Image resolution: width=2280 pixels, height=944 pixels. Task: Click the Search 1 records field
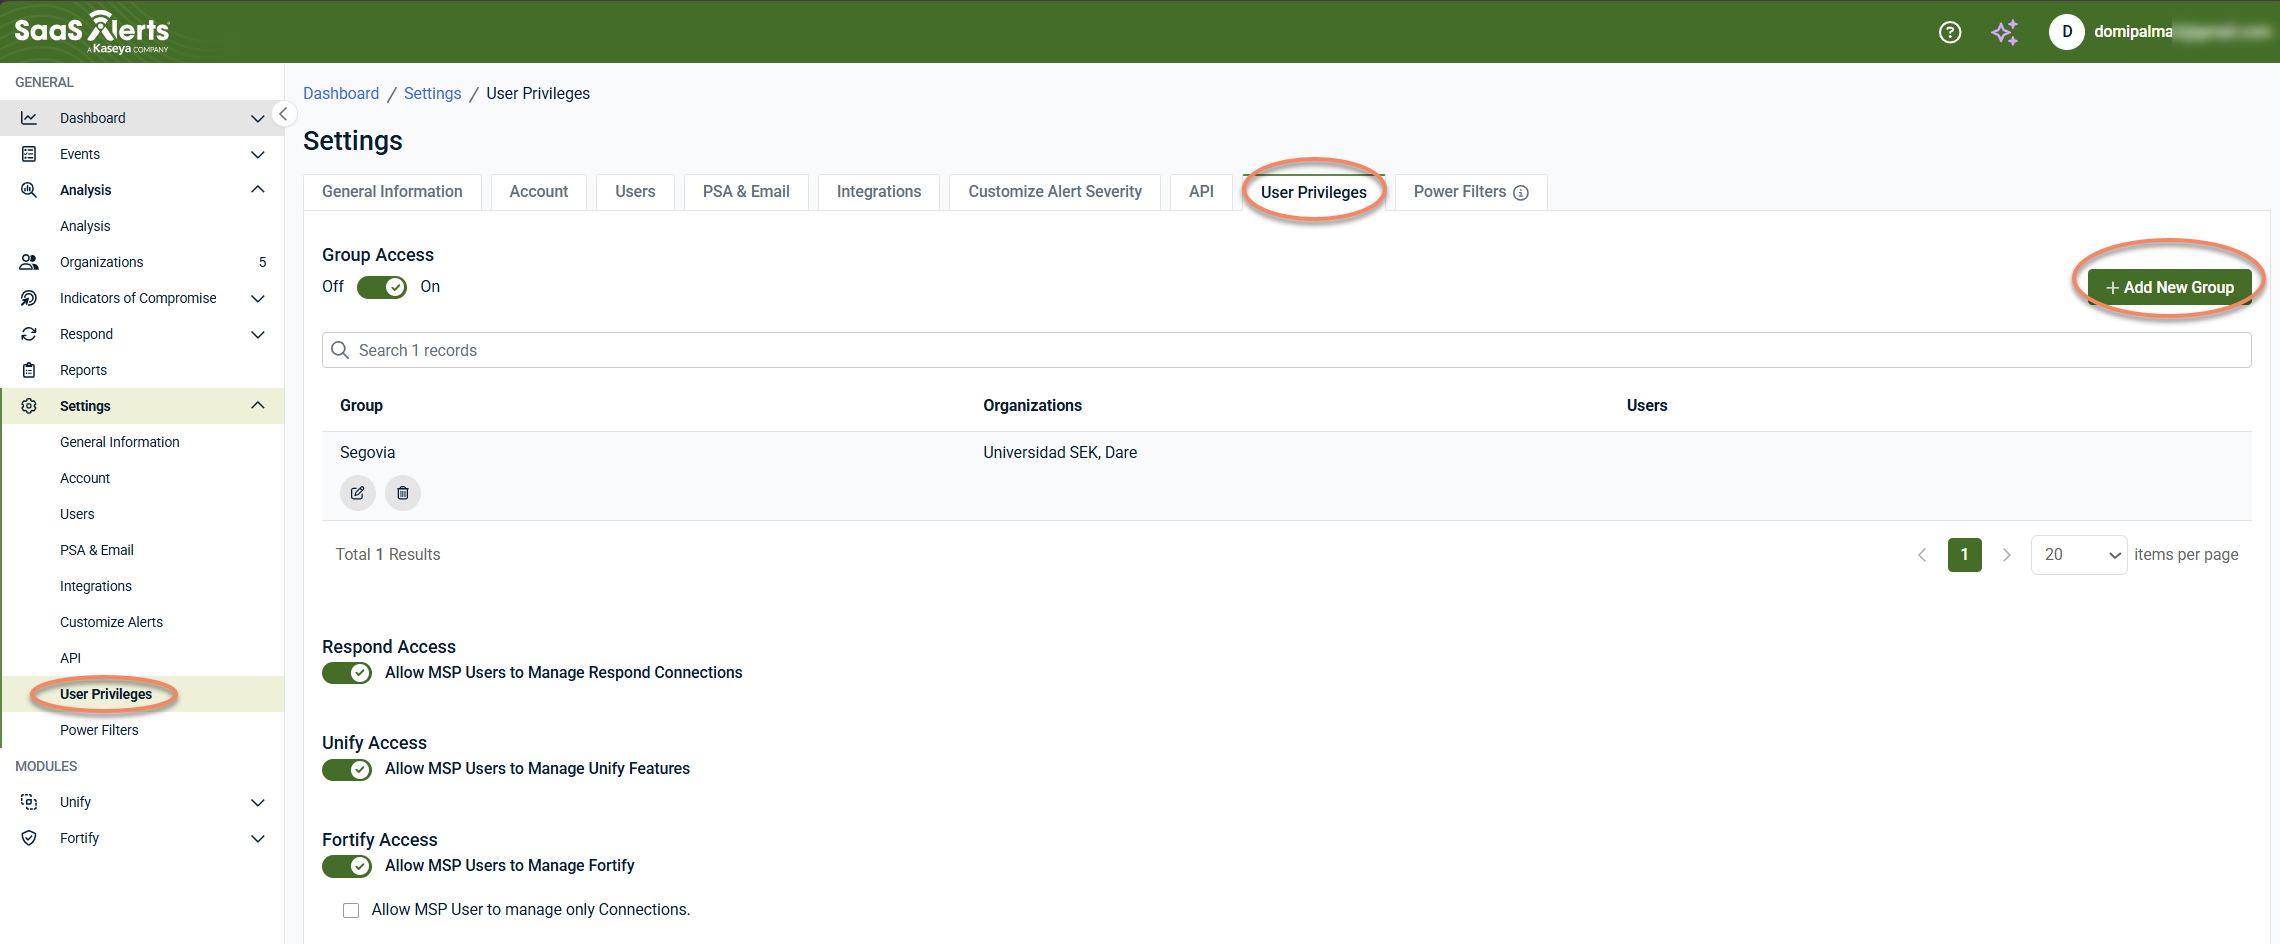pos(1286,350)
